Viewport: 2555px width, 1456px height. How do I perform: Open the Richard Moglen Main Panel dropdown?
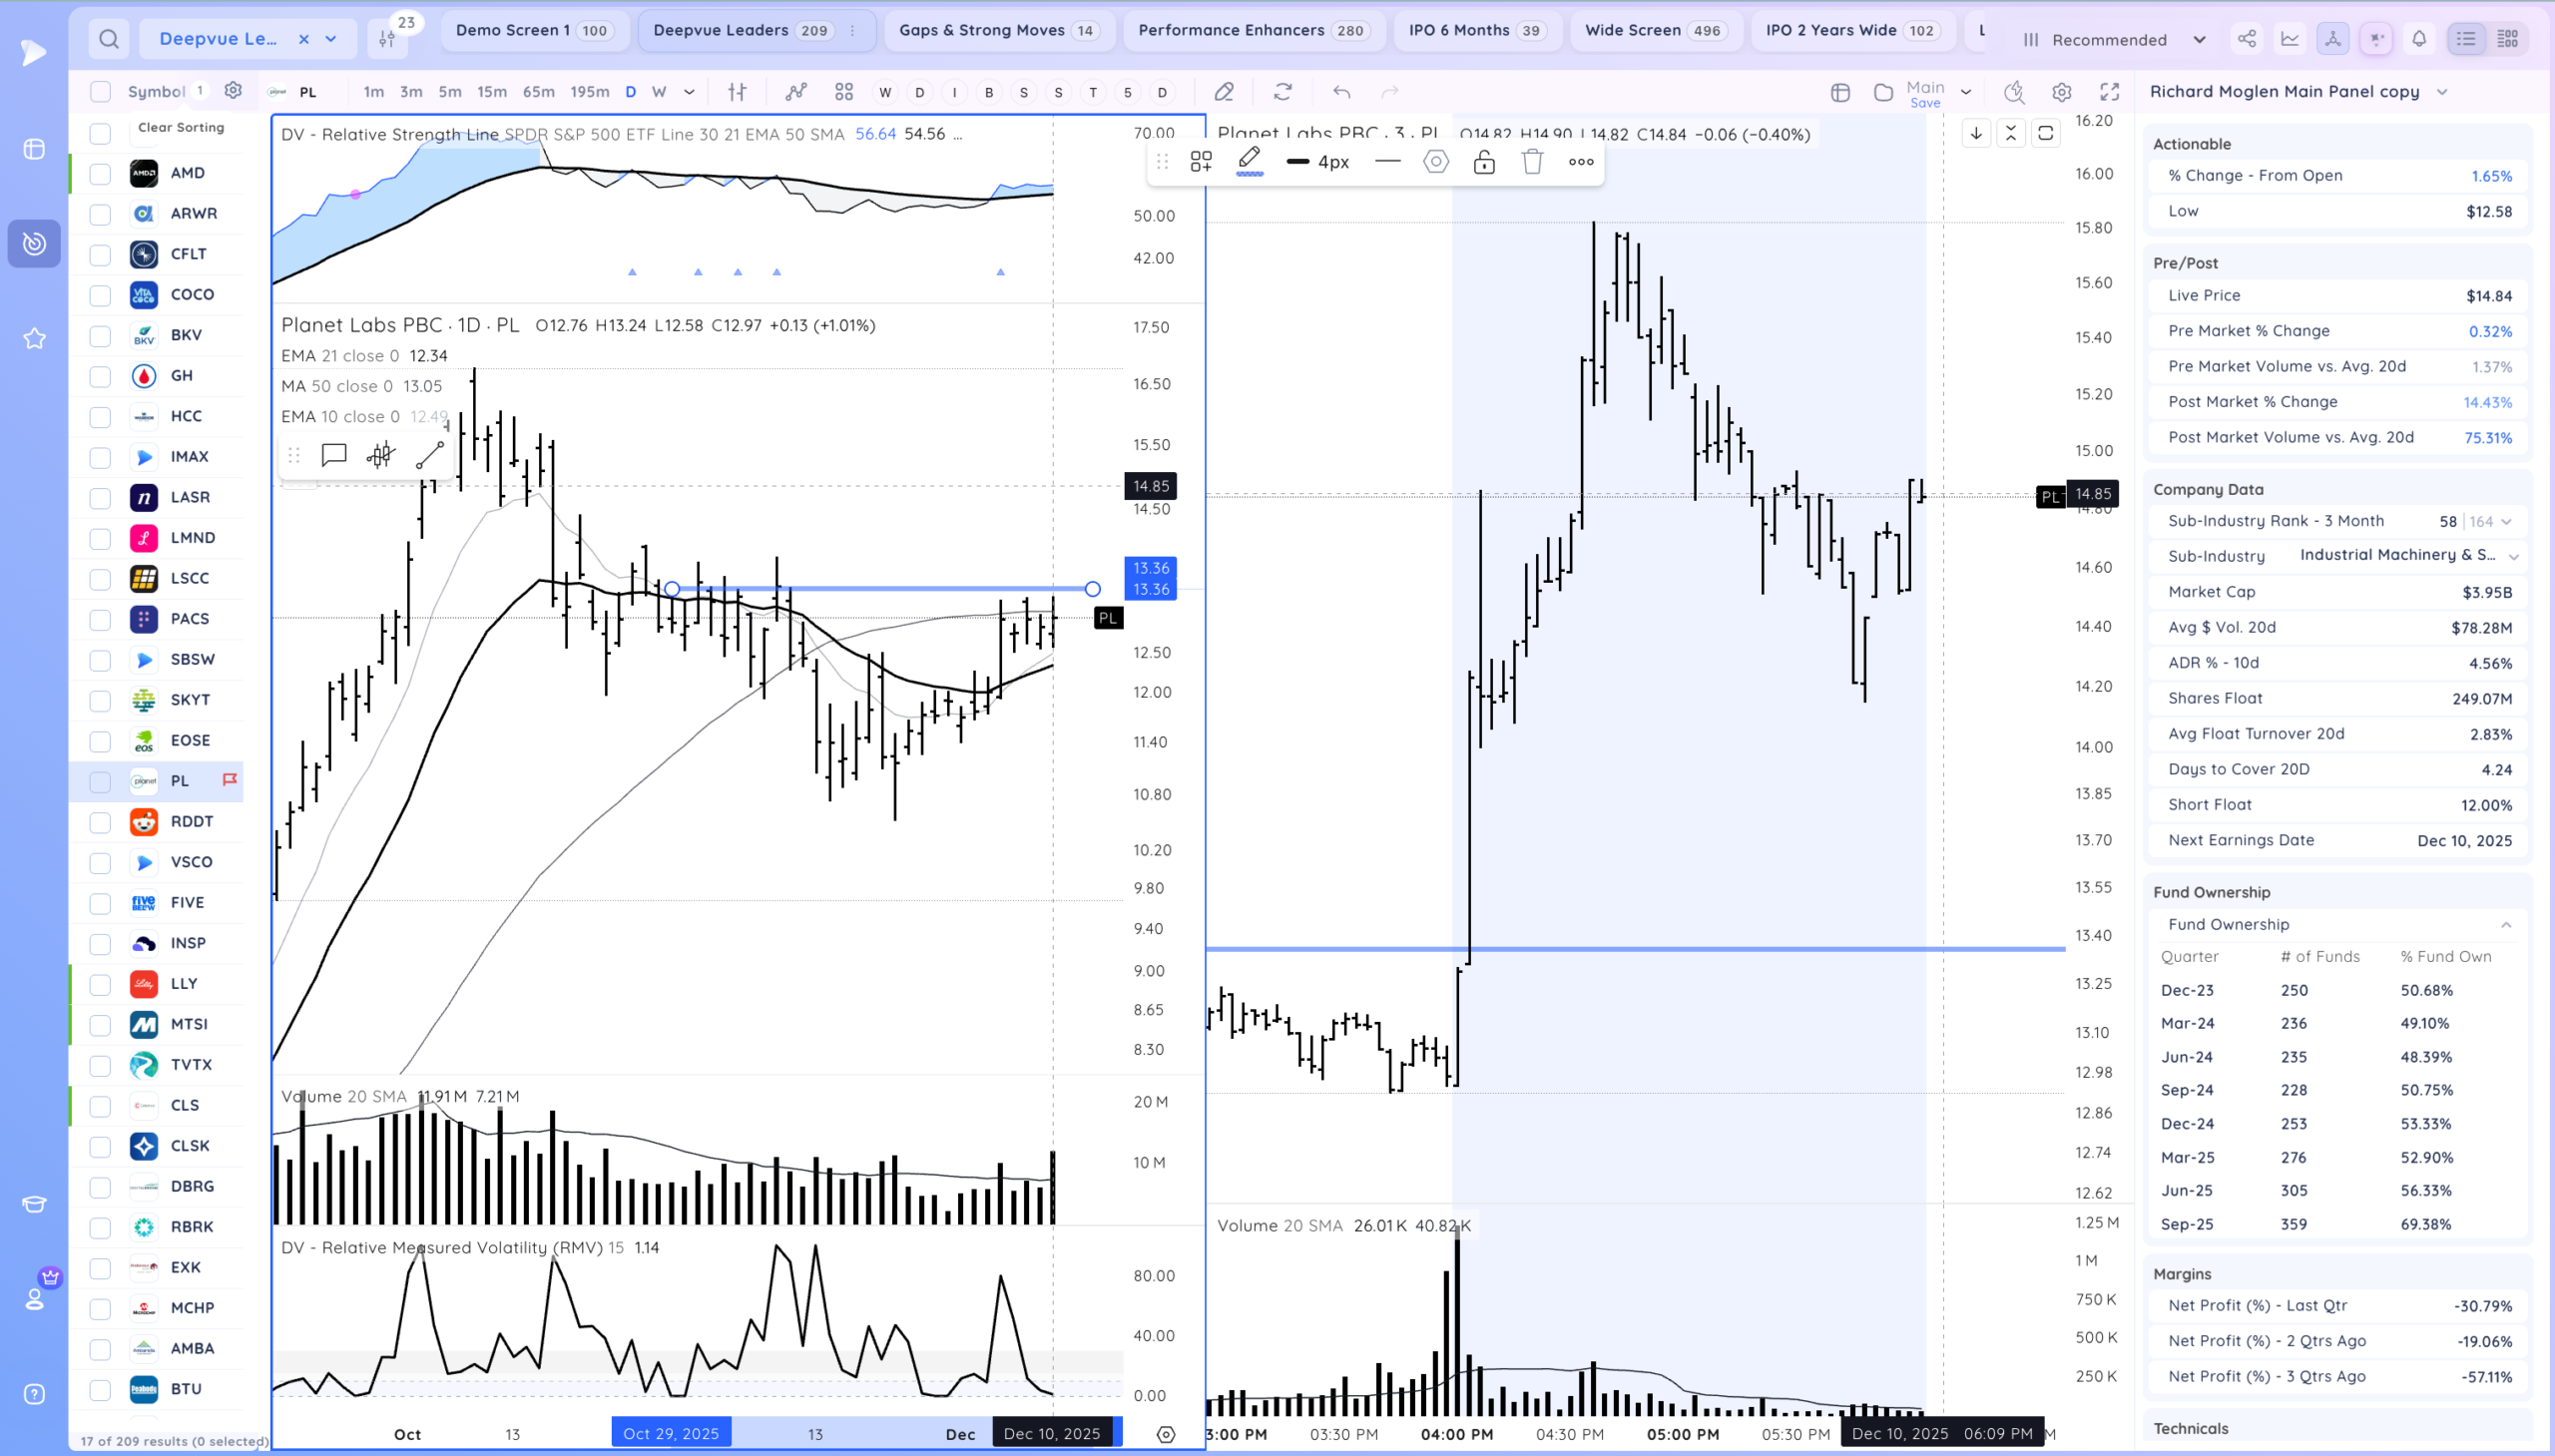pos(2442,92)
